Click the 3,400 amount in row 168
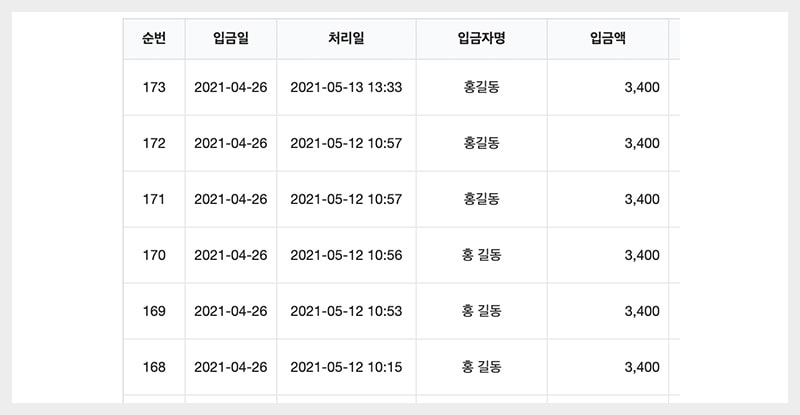800x415 pixels. tap(641, 367)
